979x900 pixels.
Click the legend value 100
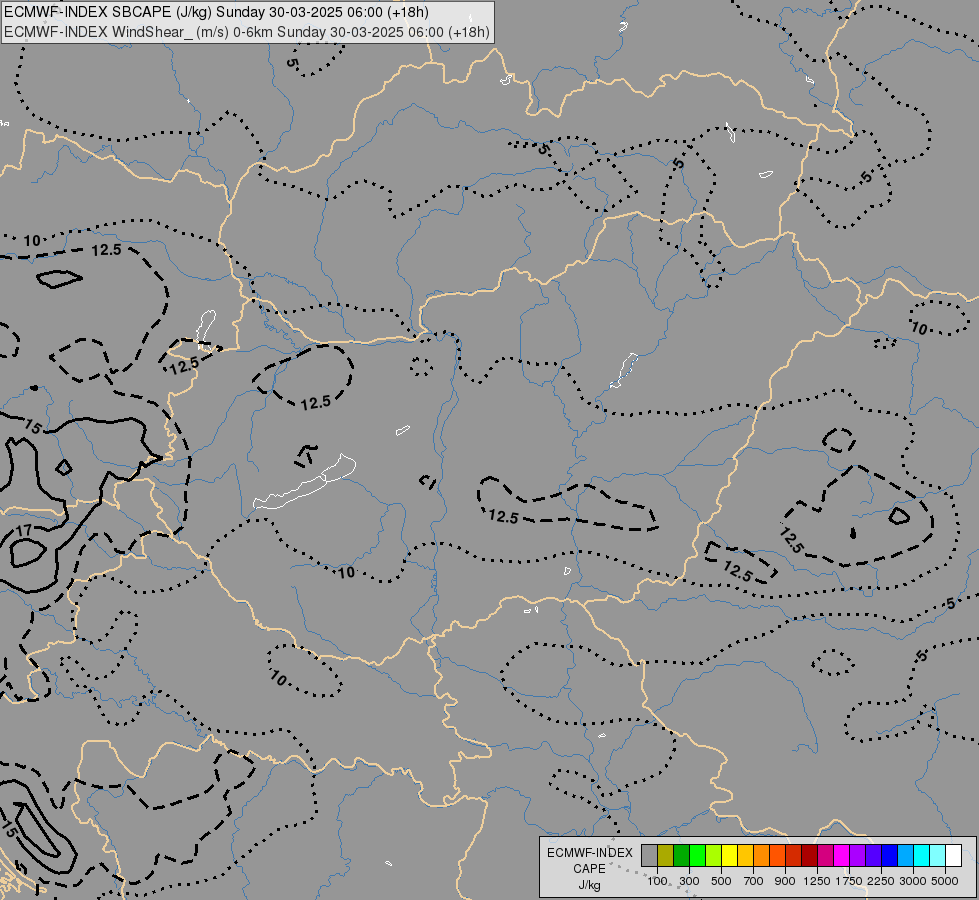[x=657, y=881]
